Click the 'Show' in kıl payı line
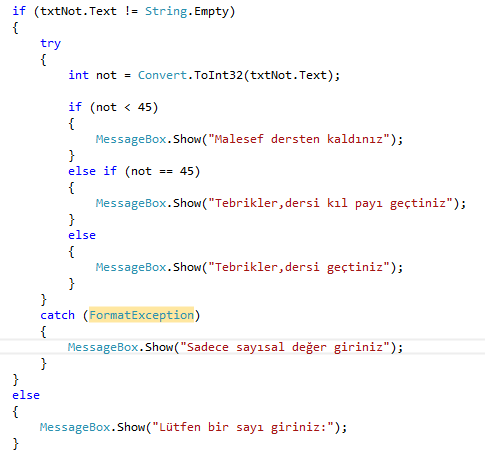 tap(187, 203)
